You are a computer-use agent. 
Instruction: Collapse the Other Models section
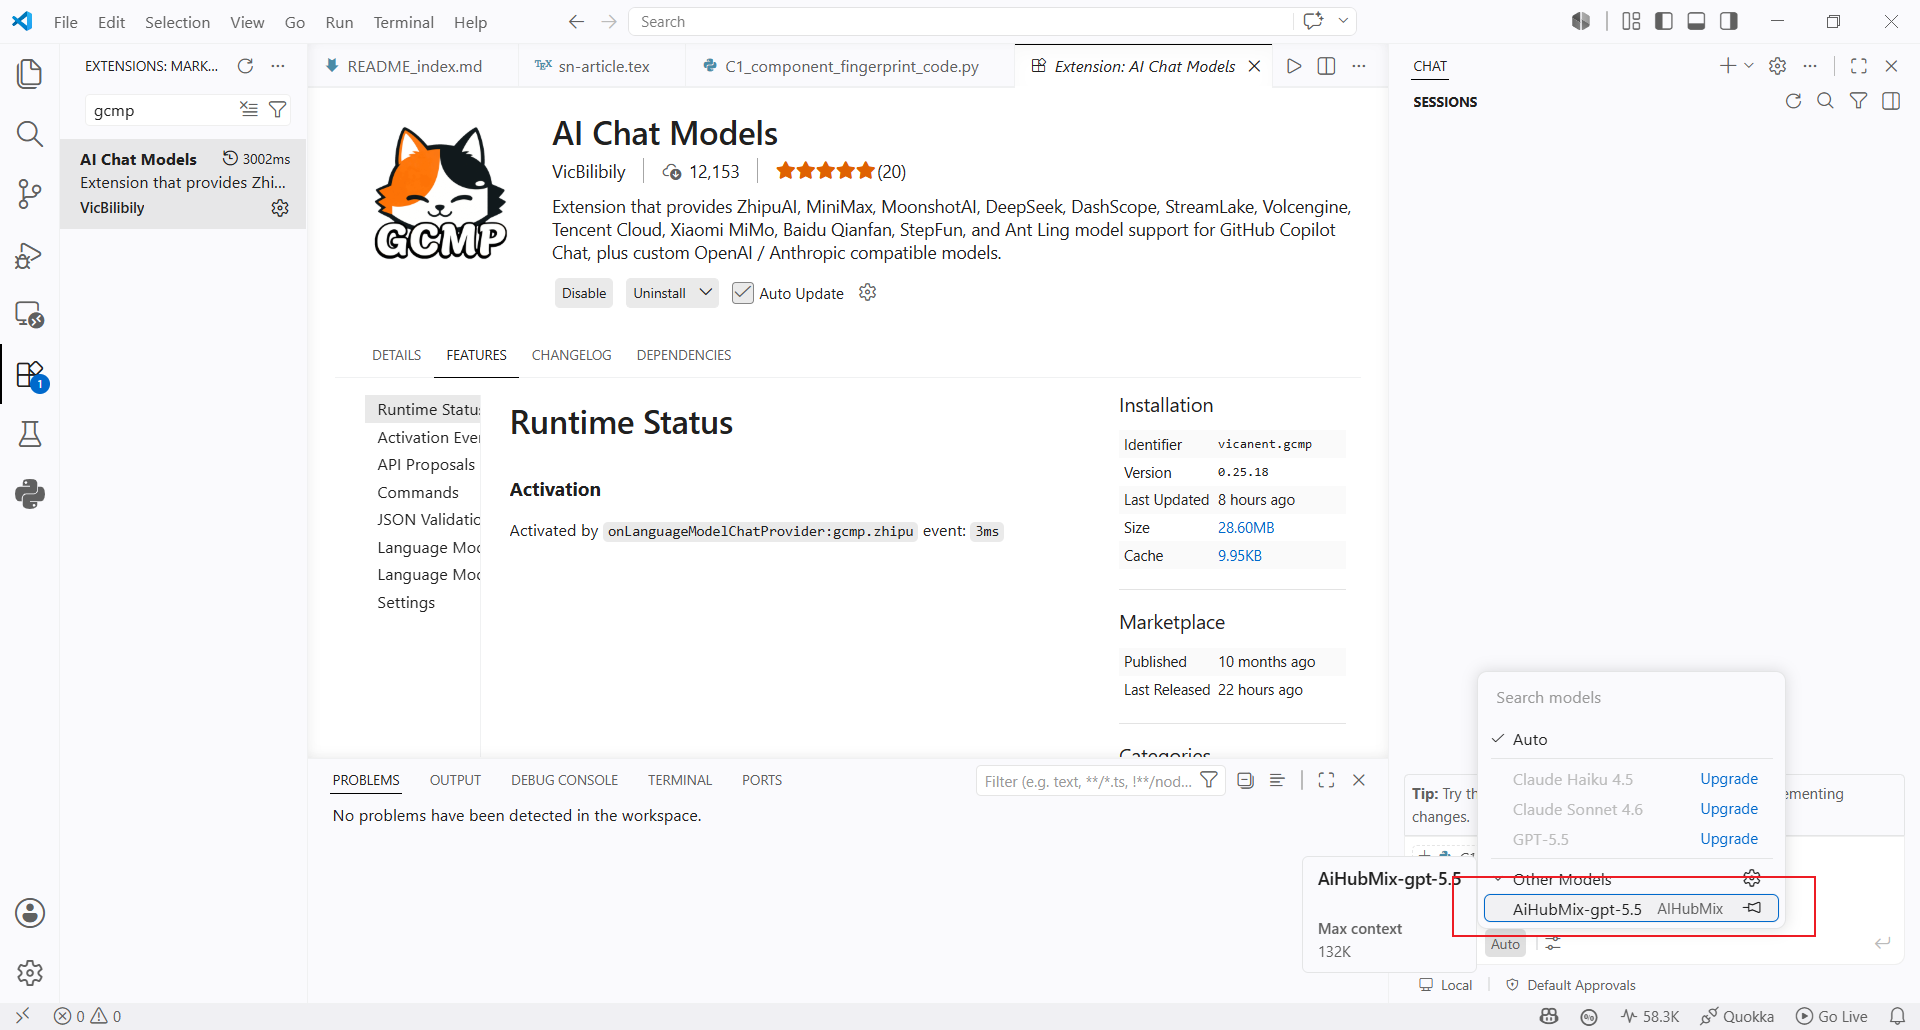click(1498, 879)
